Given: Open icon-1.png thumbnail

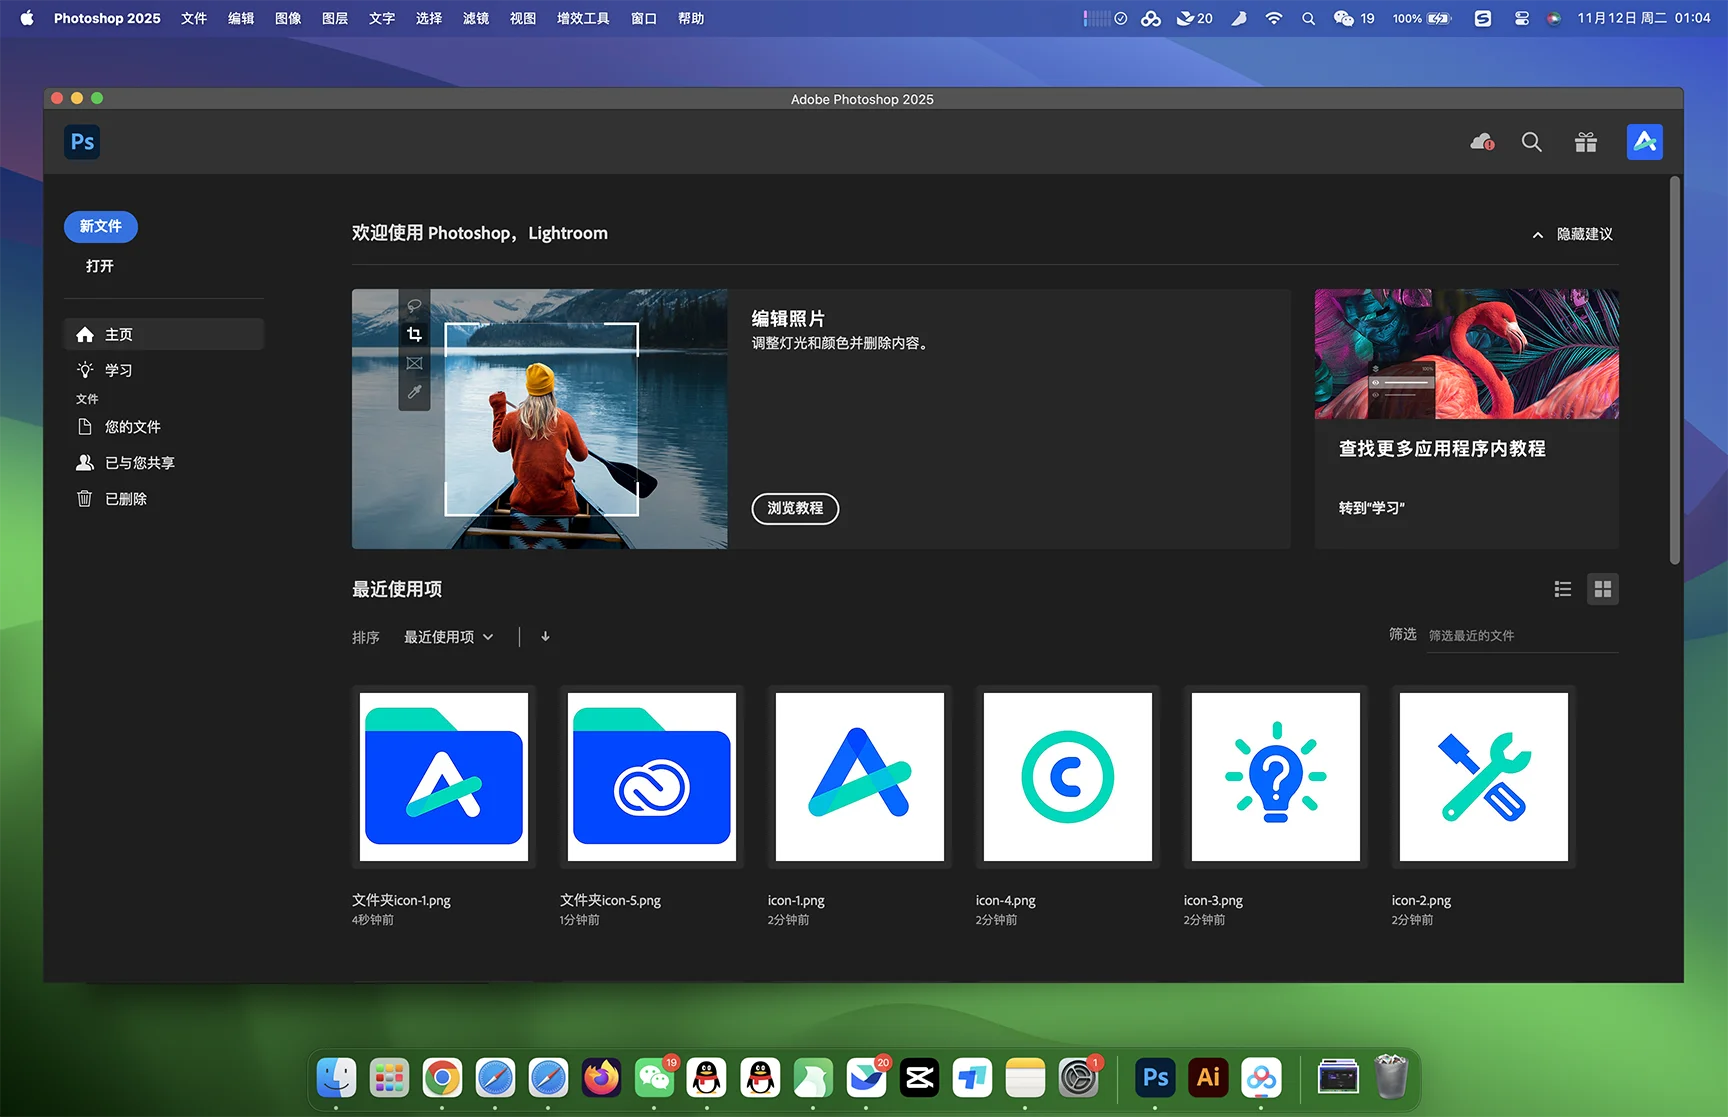Looking at the screenshot, I should click(860, 777).
